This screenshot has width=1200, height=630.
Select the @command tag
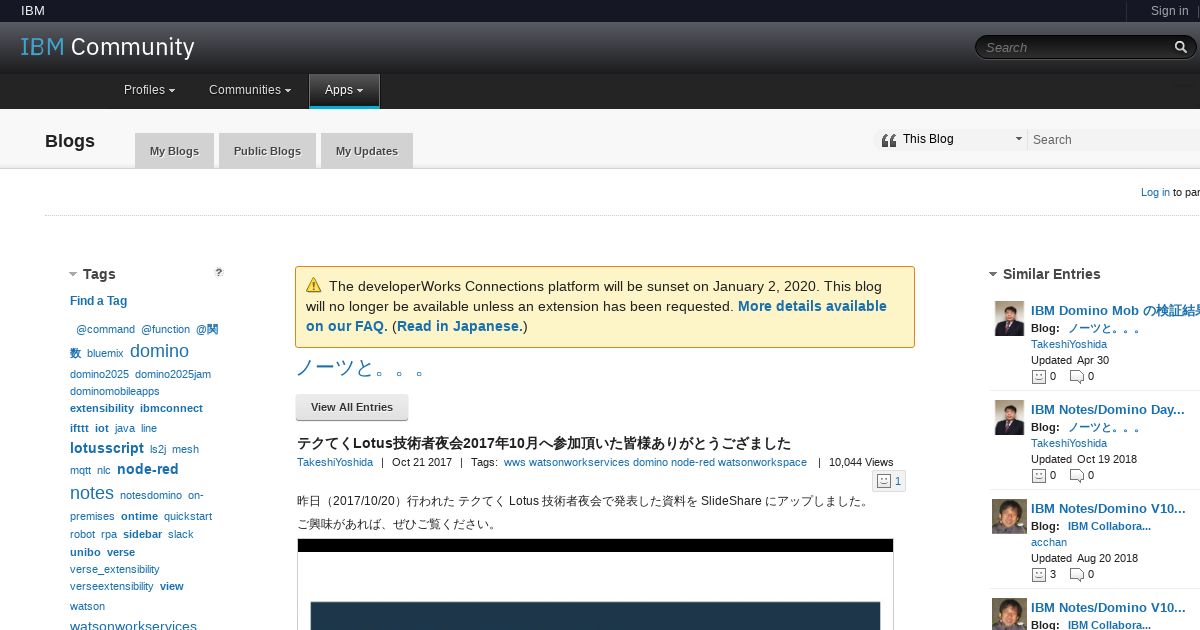pos(105,329)
